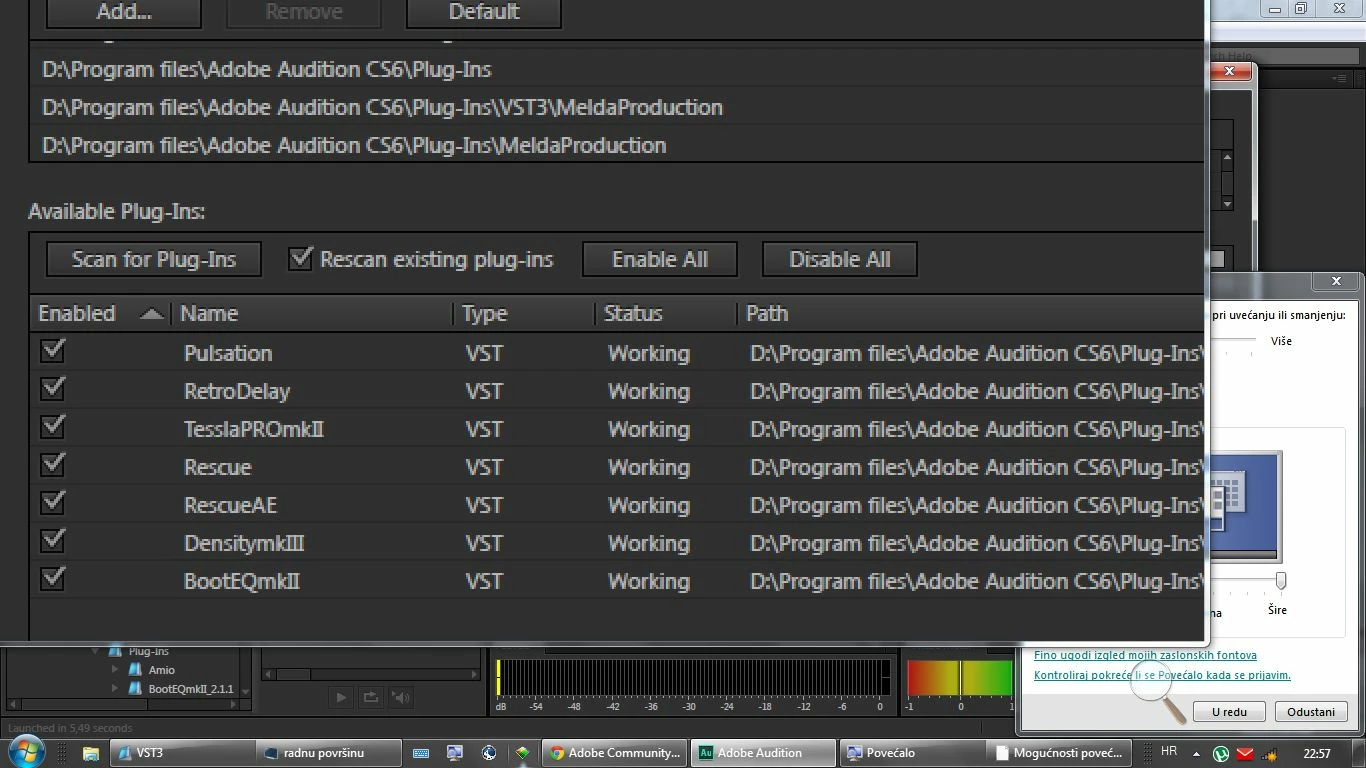Click U redu button in magnifier options

click(1229, 712)
